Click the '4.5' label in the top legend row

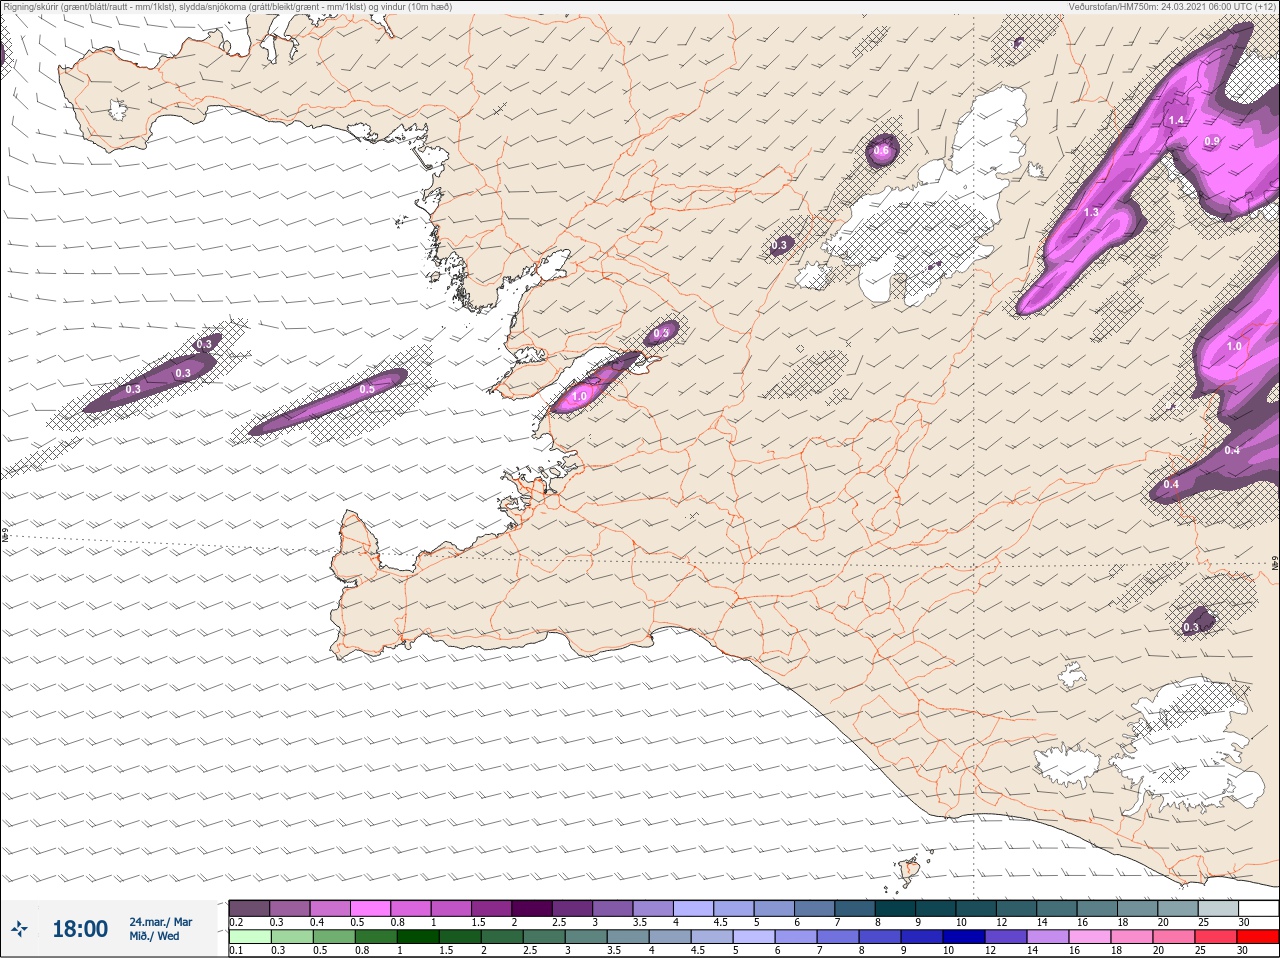point(720,922)
